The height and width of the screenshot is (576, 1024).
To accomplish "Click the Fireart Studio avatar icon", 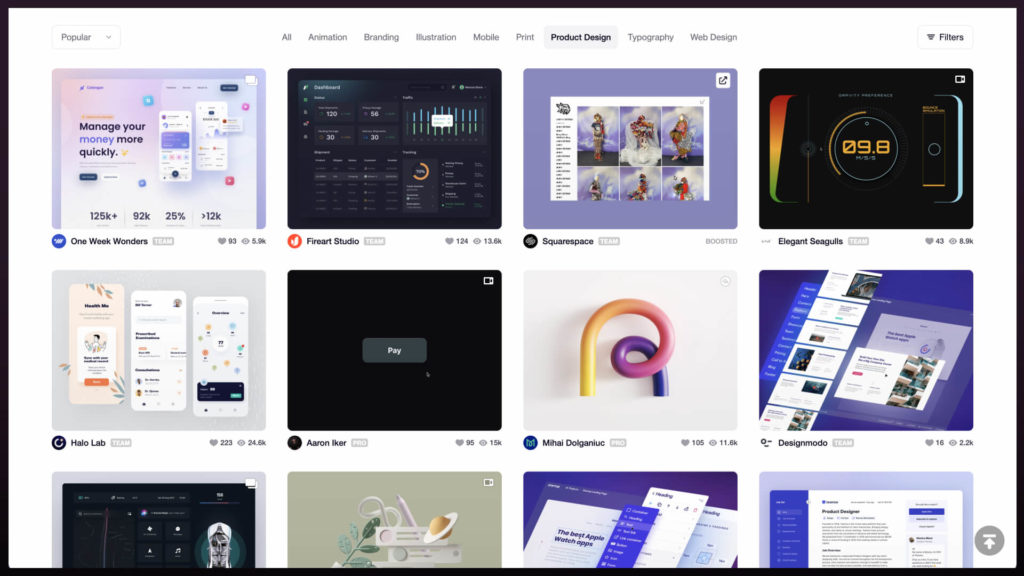I will pos(294,241).
